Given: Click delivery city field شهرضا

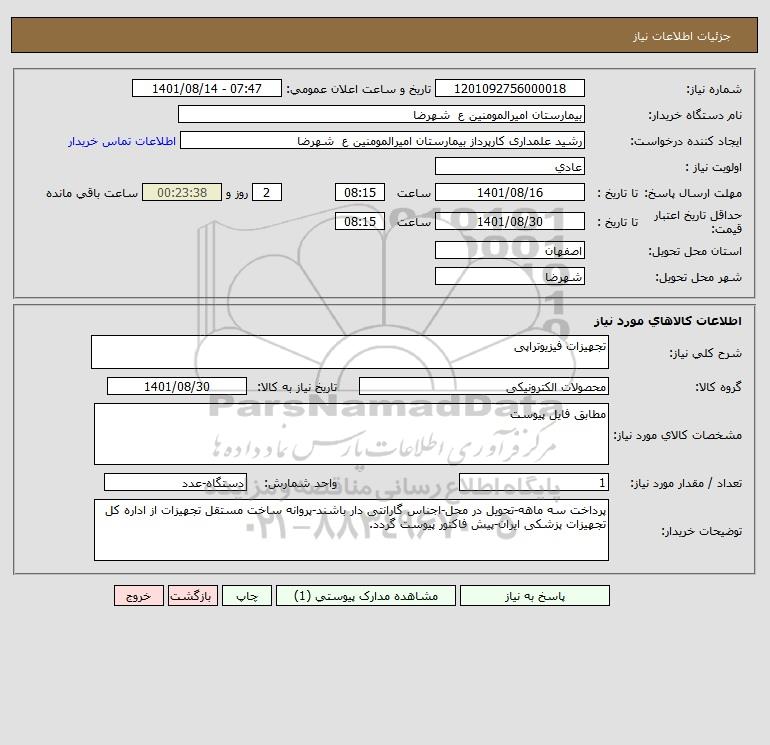Looking at the screenshot, I should click(510, 276).
